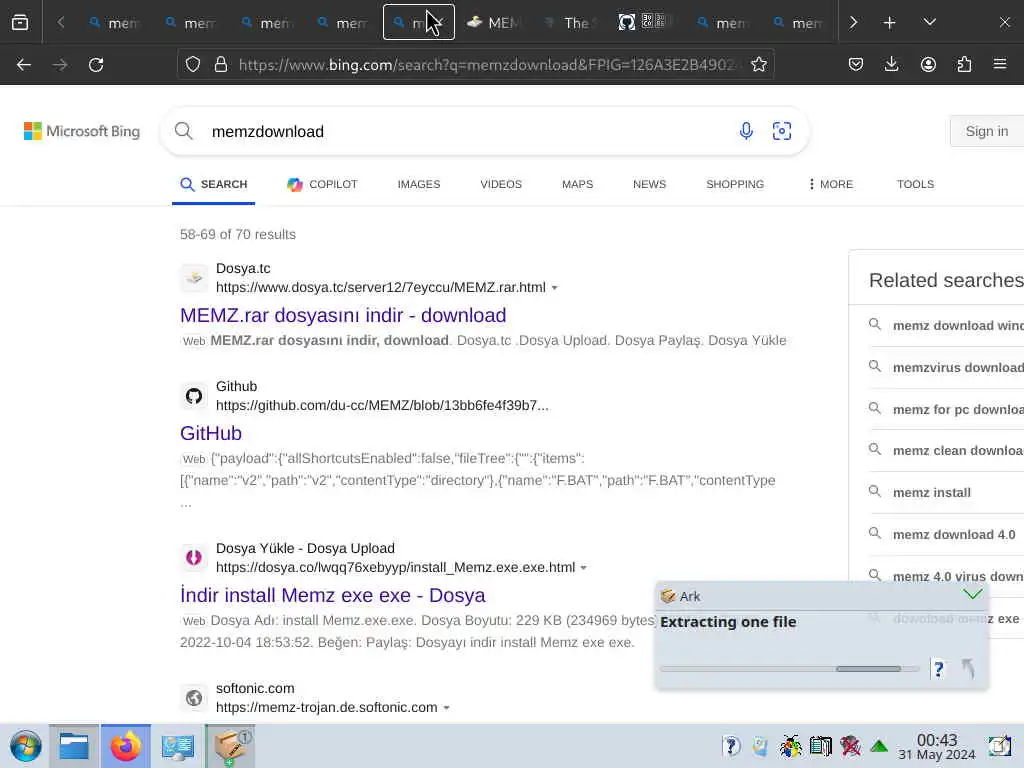Click the Ark extraction progress bar
The height and width of the screenshot is (768, 1024).
coord(790,669)
